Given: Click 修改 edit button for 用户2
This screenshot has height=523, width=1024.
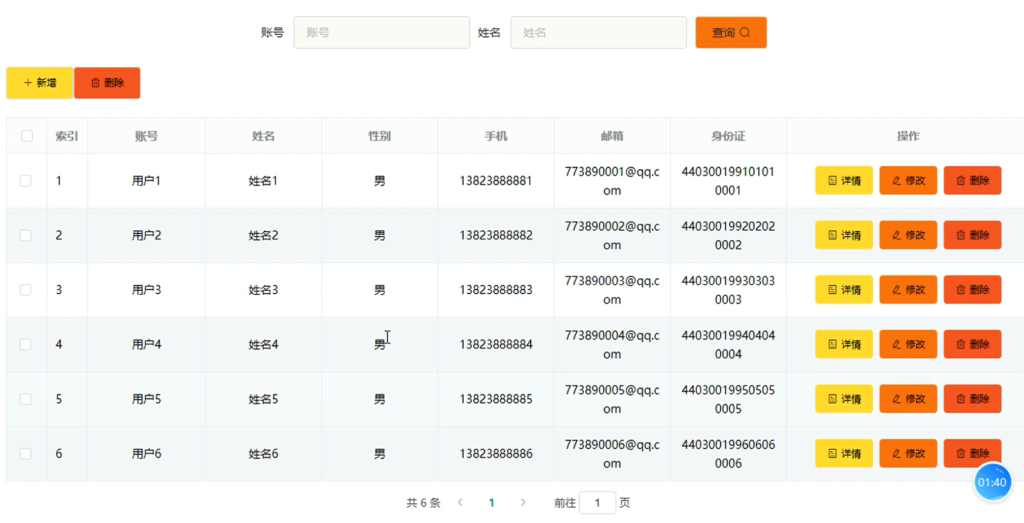Looking at the screenshot, I should tap(908, 235).
